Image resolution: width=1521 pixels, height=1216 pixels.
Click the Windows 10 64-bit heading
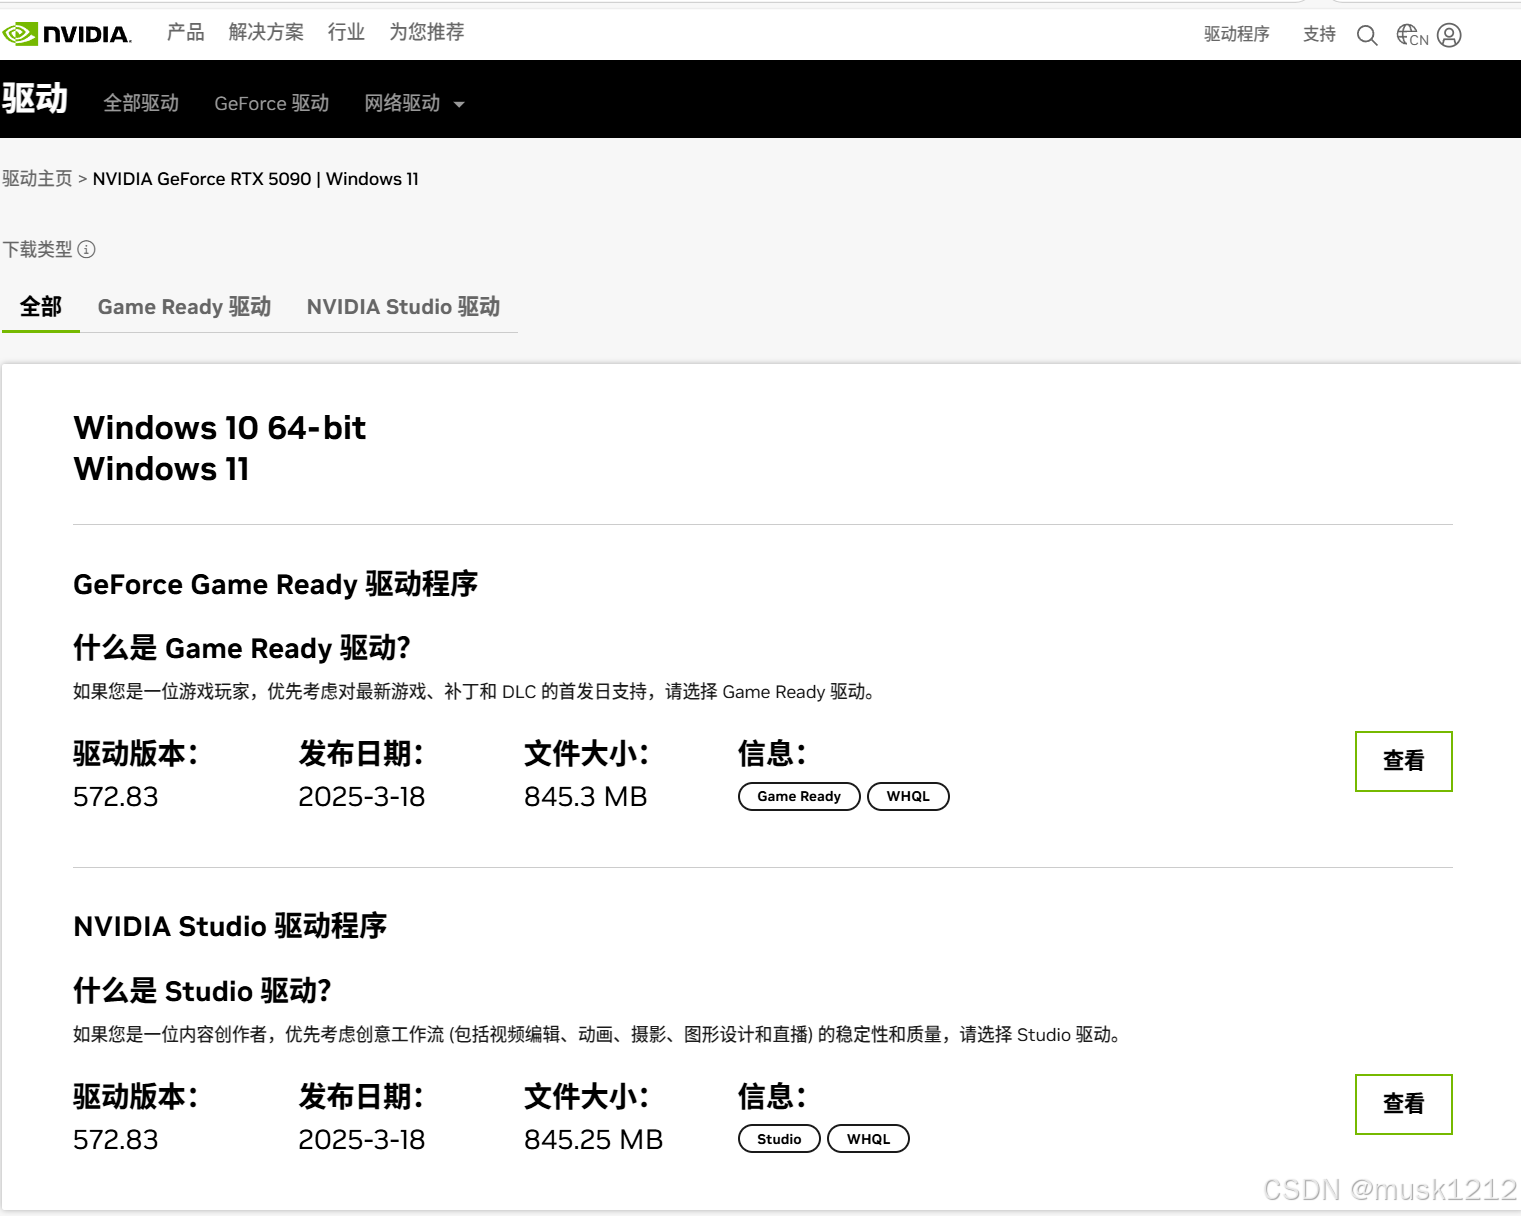219,428
